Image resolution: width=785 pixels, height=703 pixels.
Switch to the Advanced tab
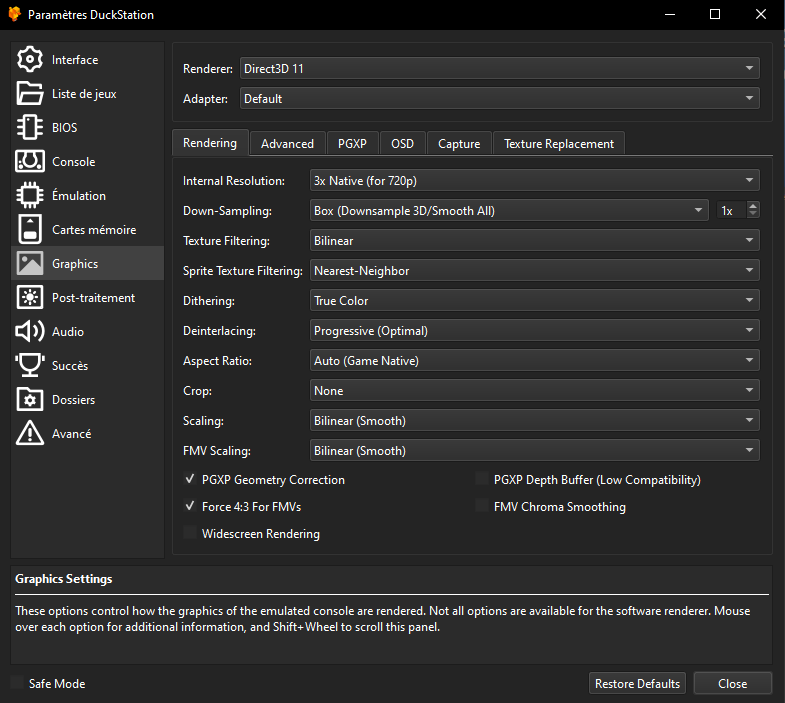coord(287,144)
